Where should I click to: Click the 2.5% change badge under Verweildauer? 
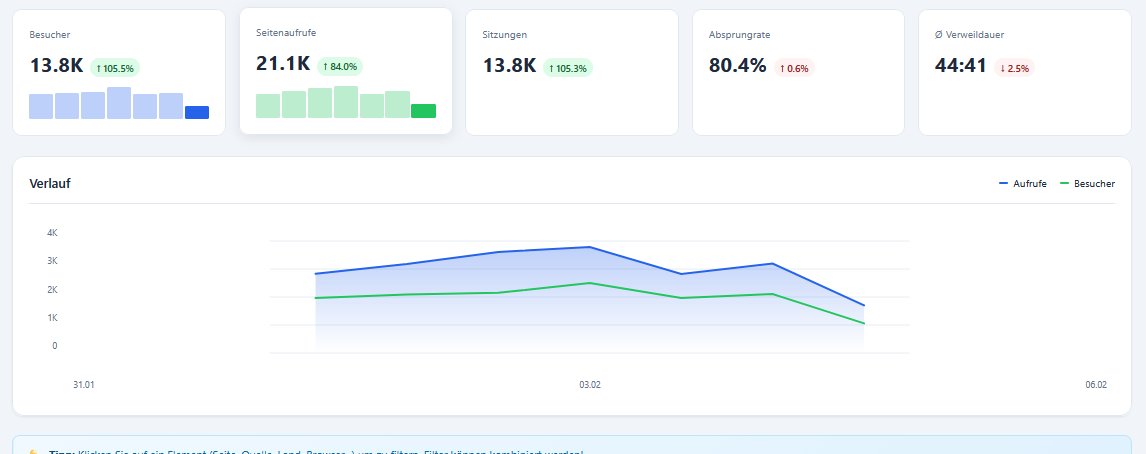[x=1014, y=68]
